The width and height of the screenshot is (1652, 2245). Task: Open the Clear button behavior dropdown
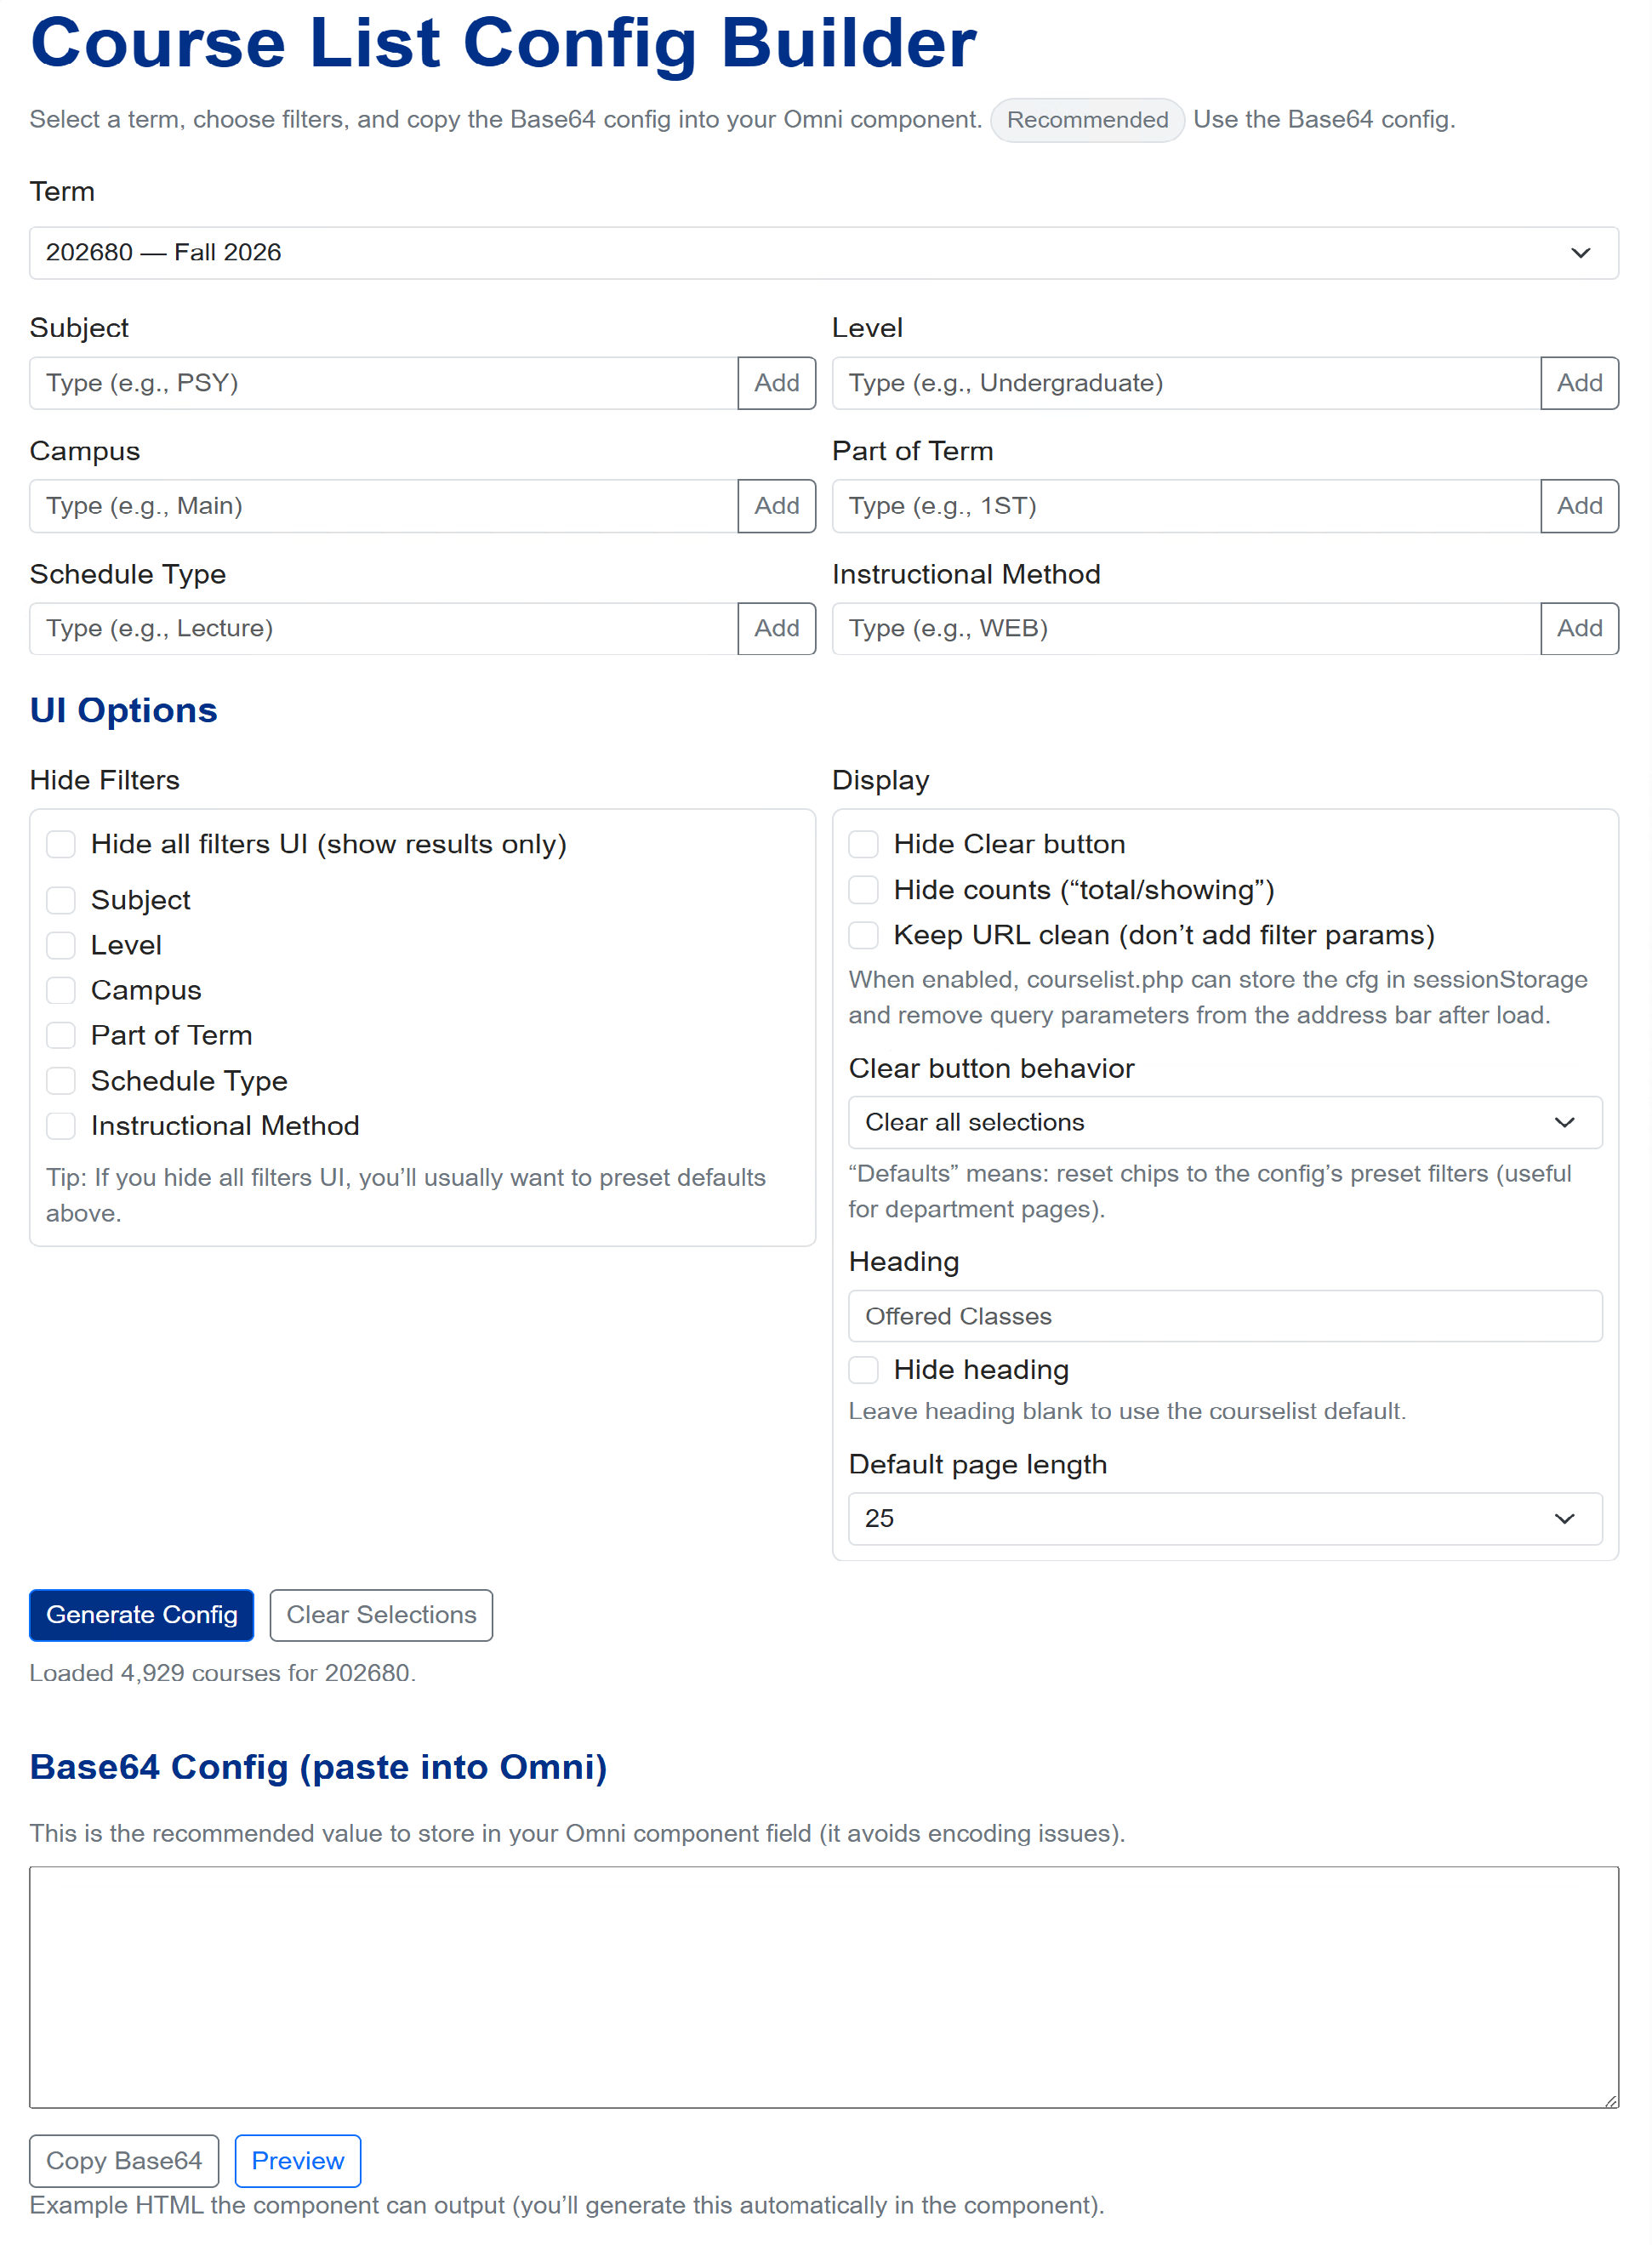(x=1224, y=1121)
